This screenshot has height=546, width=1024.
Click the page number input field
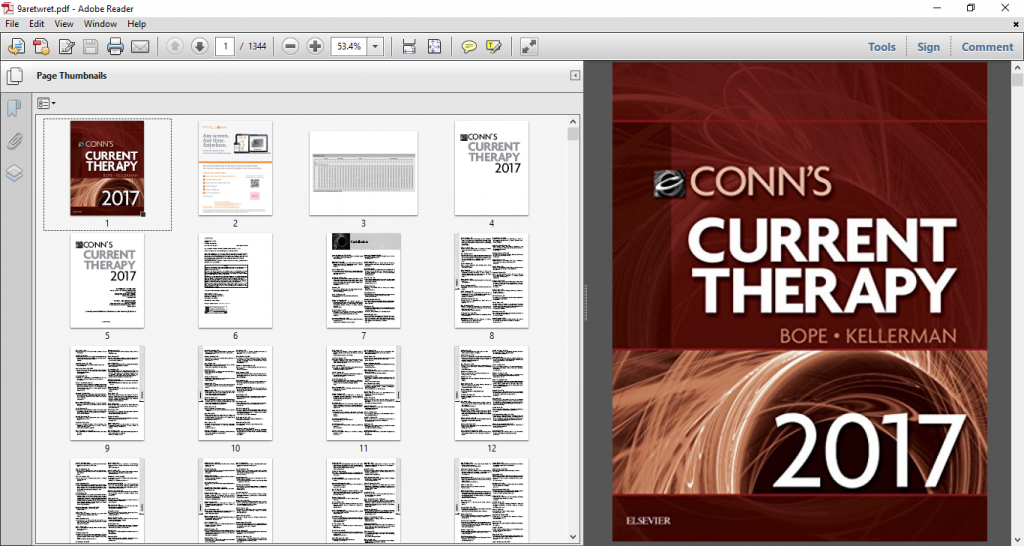[x=225, y=46]
